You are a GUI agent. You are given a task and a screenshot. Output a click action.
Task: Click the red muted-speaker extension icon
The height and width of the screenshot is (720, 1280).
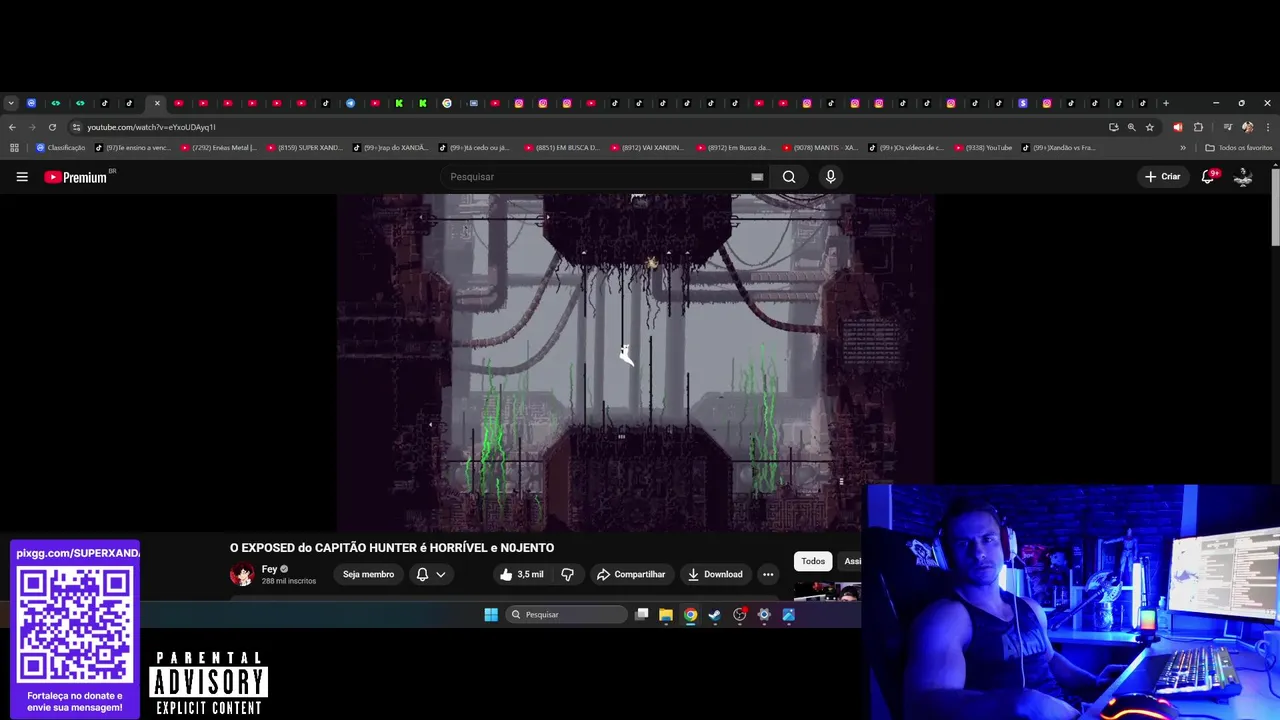point(1177,127)
